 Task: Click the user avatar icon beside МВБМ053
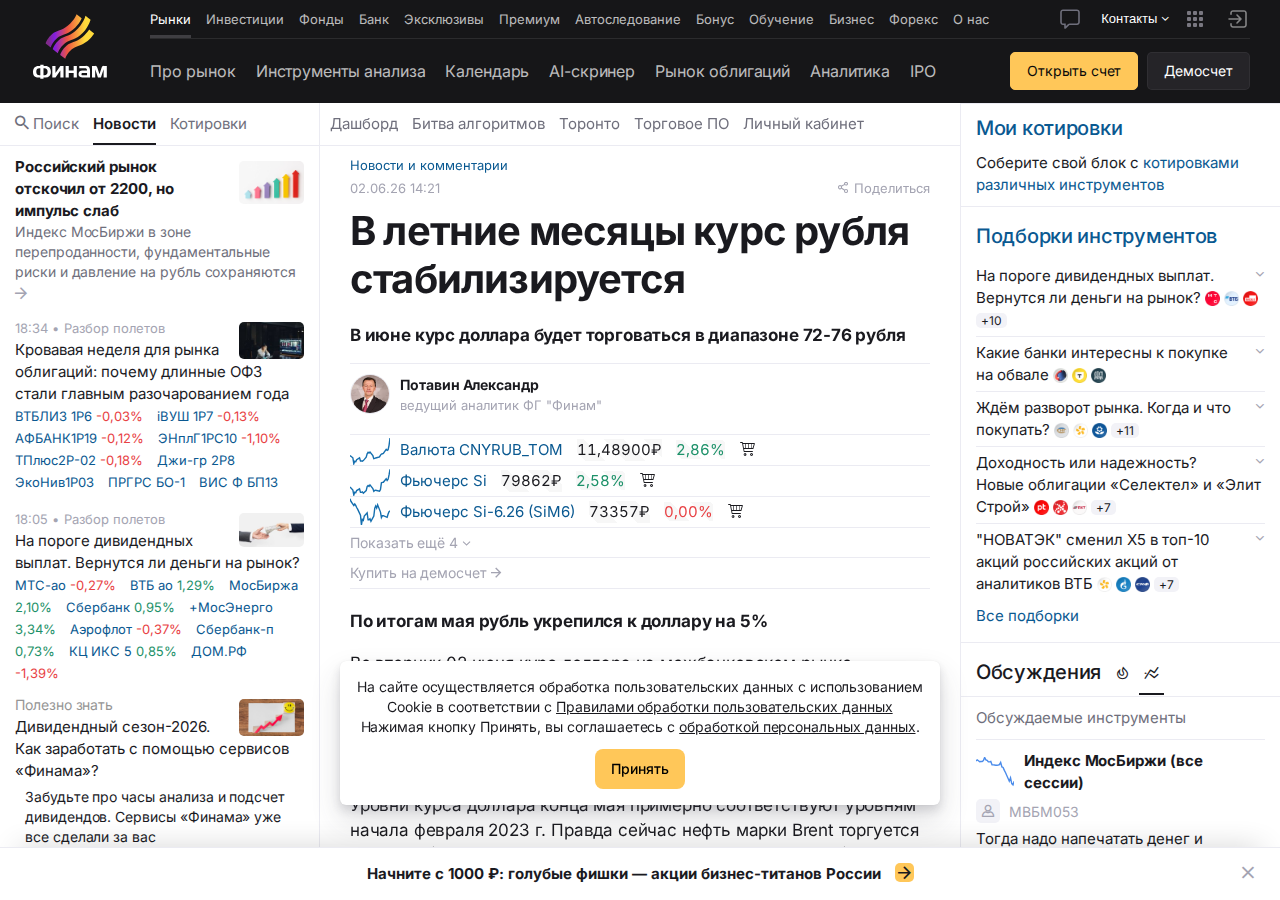(988, 811)
